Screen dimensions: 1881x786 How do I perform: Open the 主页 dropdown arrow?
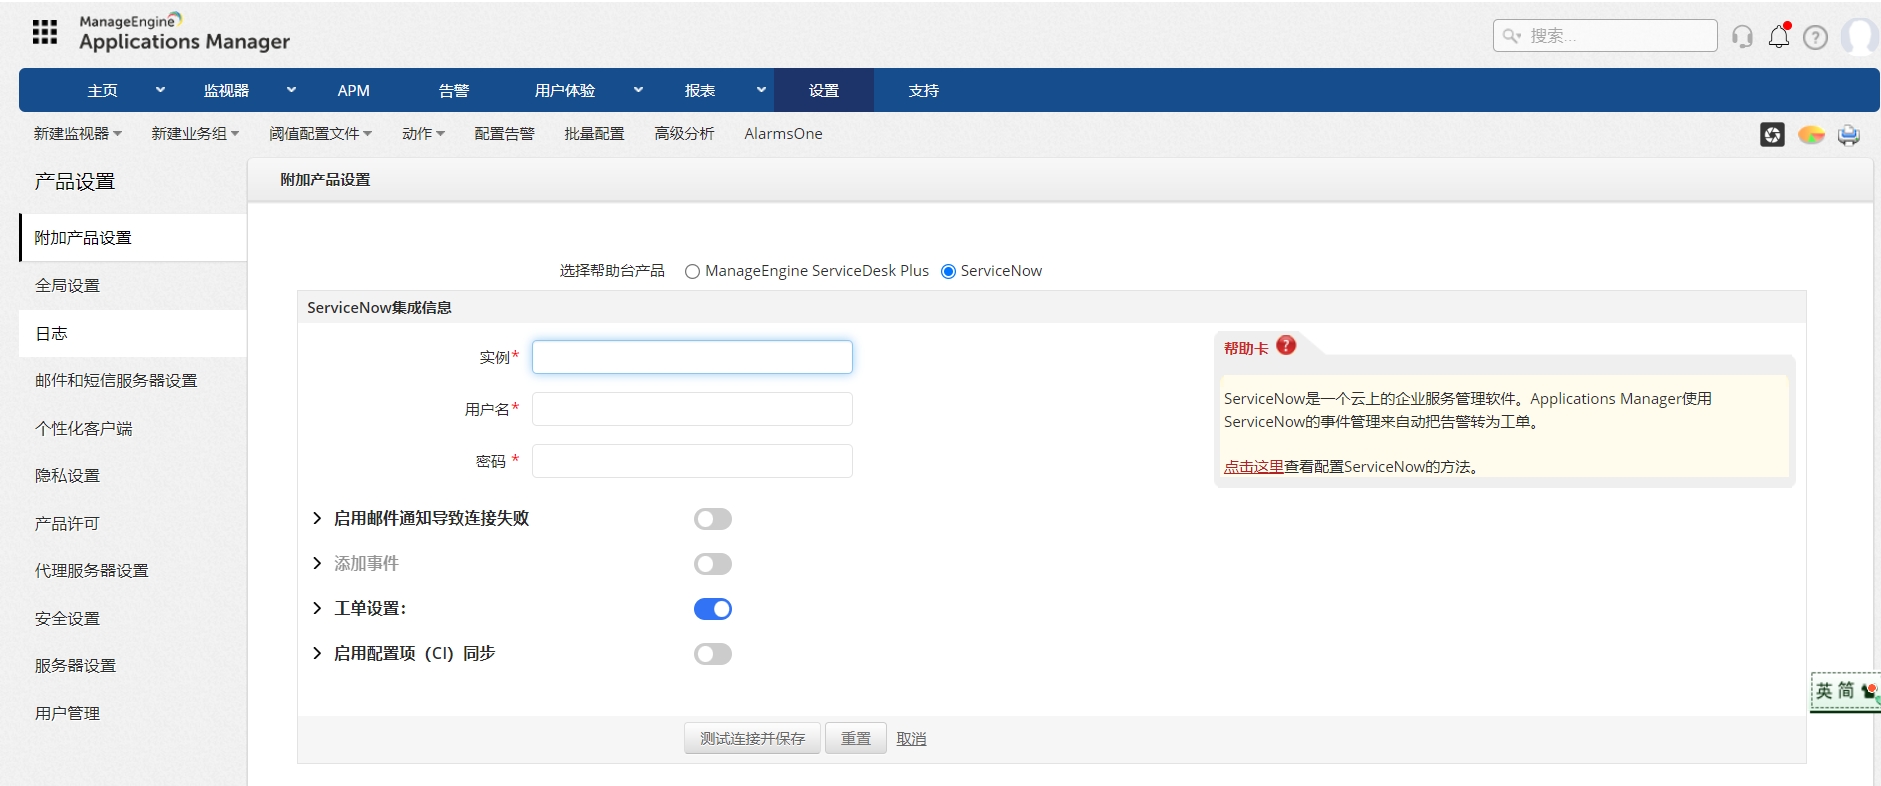160,90
